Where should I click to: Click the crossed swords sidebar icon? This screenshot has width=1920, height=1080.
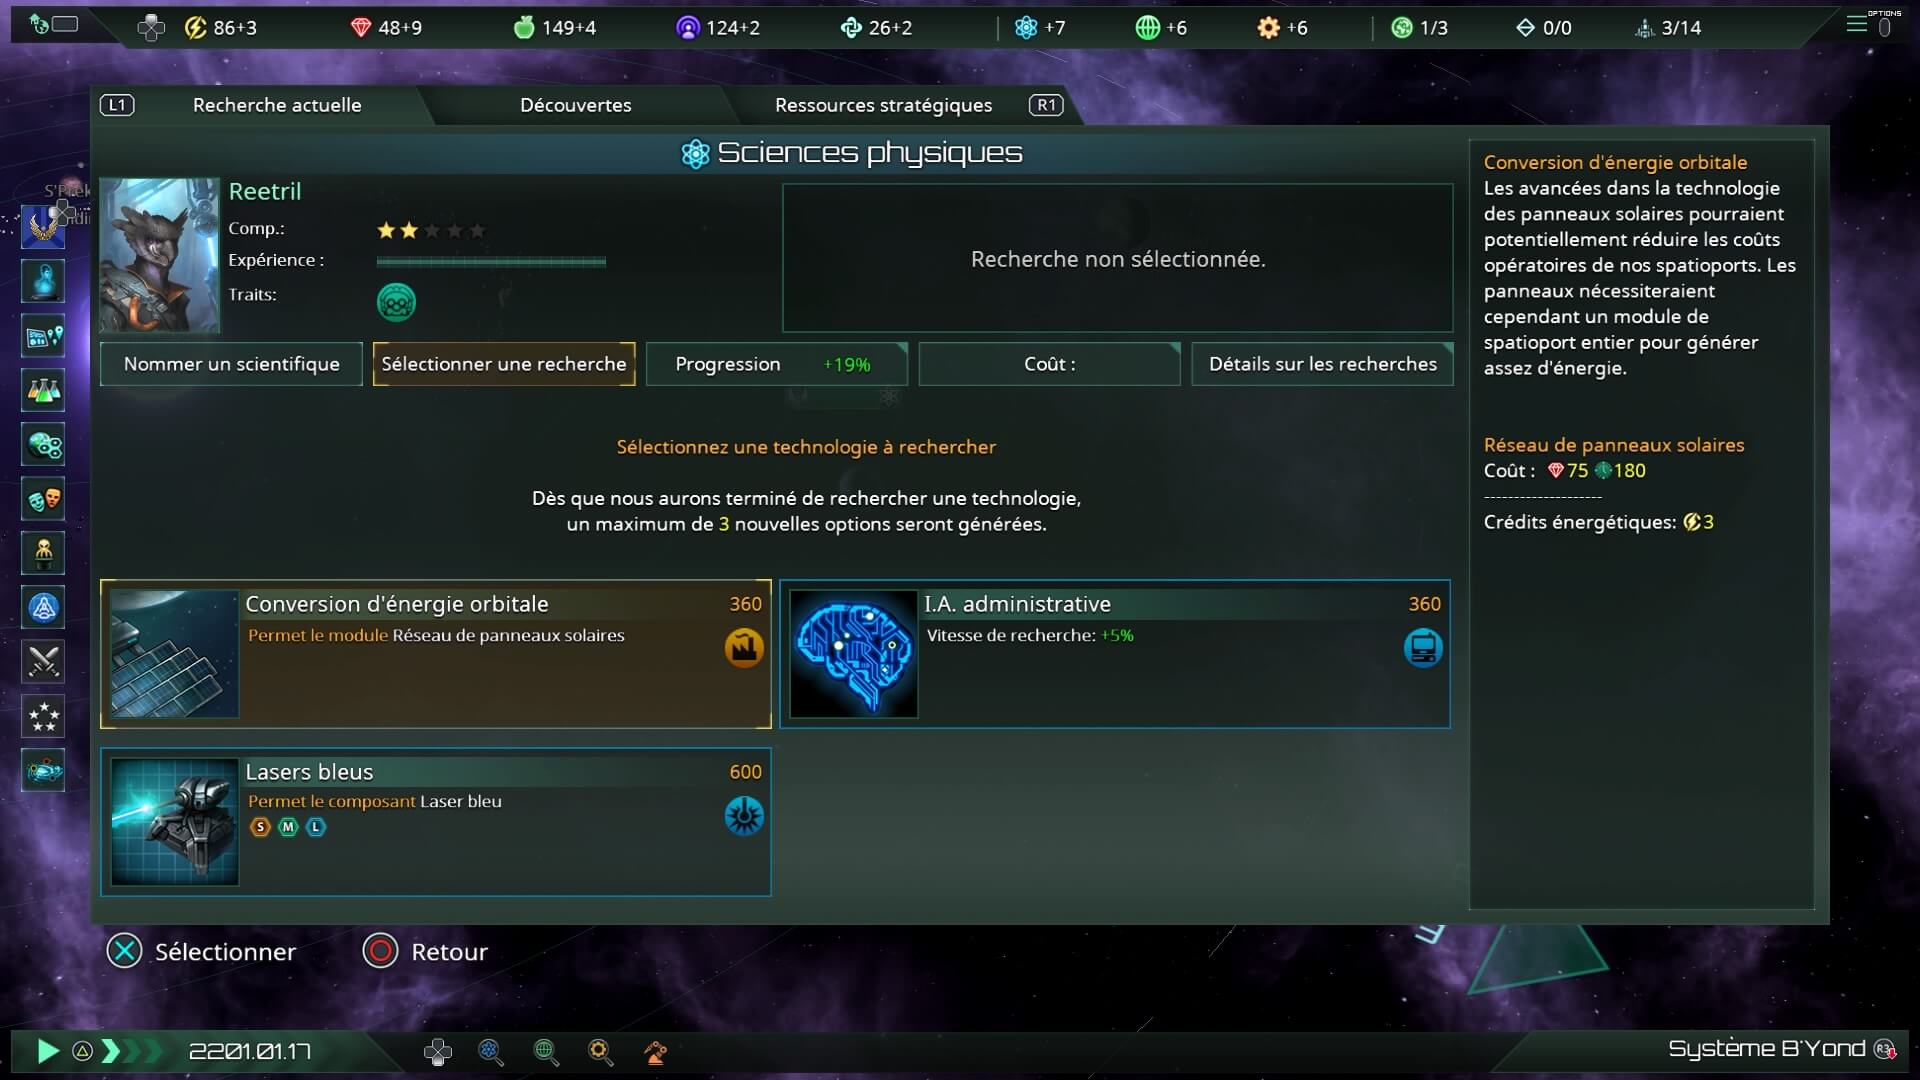pos(43,662)
